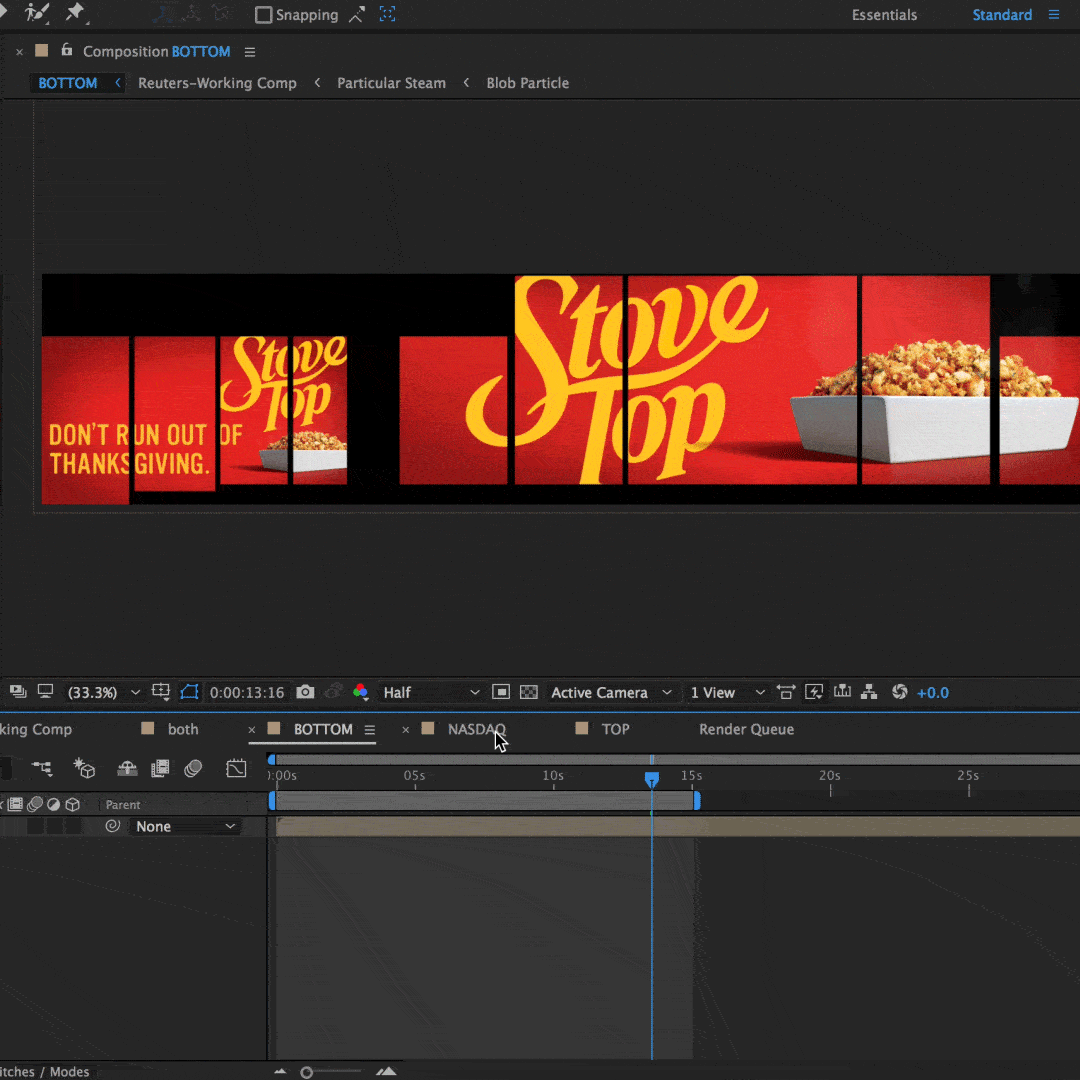Navigate to Blob Particle breadcrumb
1080x1080 pixels.
pos(528,83)
